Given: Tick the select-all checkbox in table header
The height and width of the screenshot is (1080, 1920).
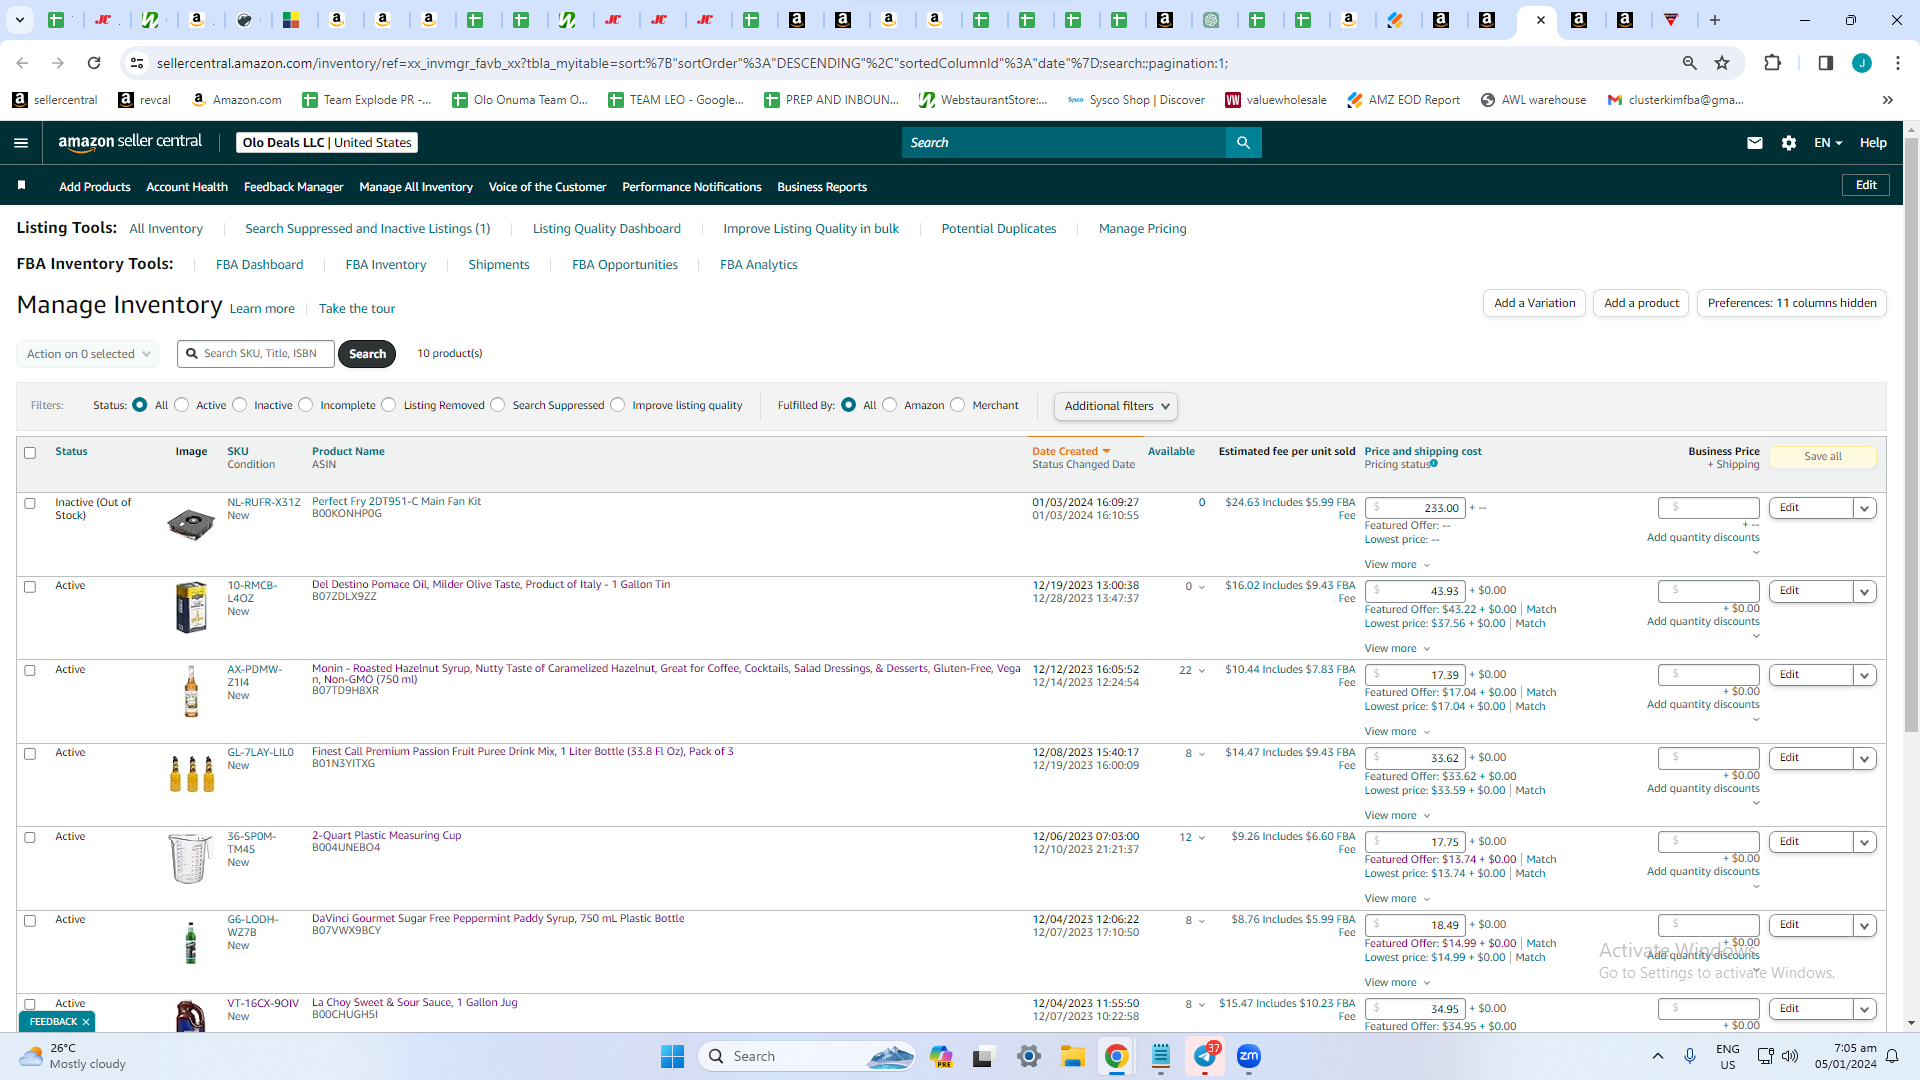Looking at the screenshot, I should tap(30, 453).
